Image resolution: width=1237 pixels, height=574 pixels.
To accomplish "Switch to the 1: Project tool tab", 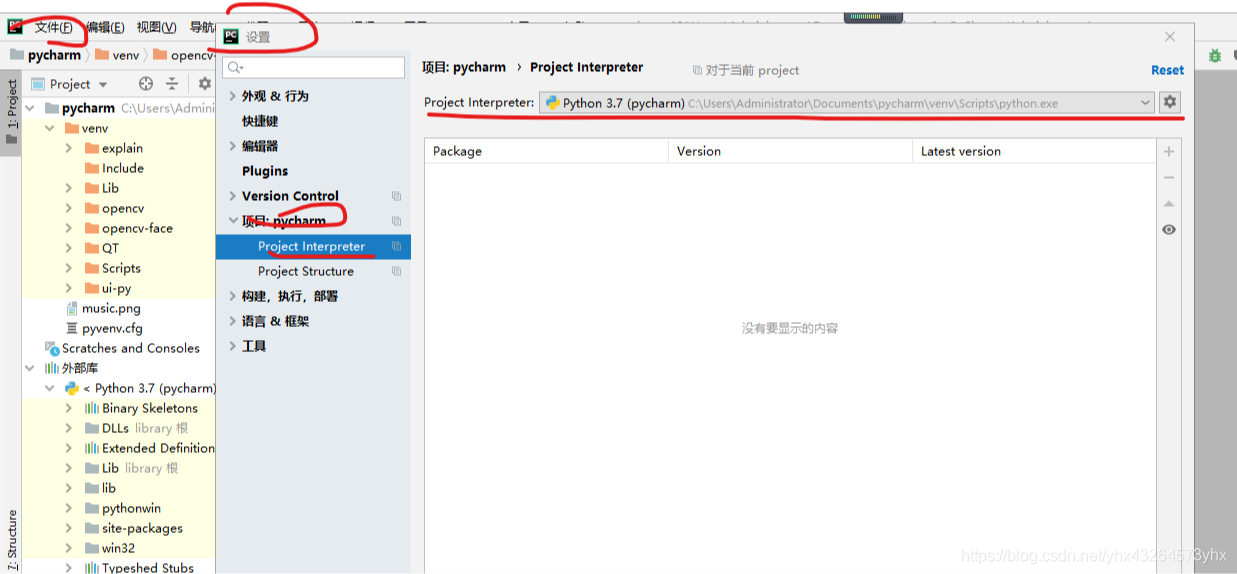I will 12,112.
